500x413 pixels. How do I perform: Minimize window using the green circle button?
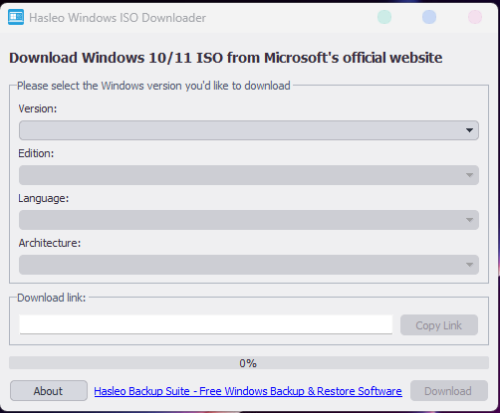pyautogui.click(x=384, y=17)
